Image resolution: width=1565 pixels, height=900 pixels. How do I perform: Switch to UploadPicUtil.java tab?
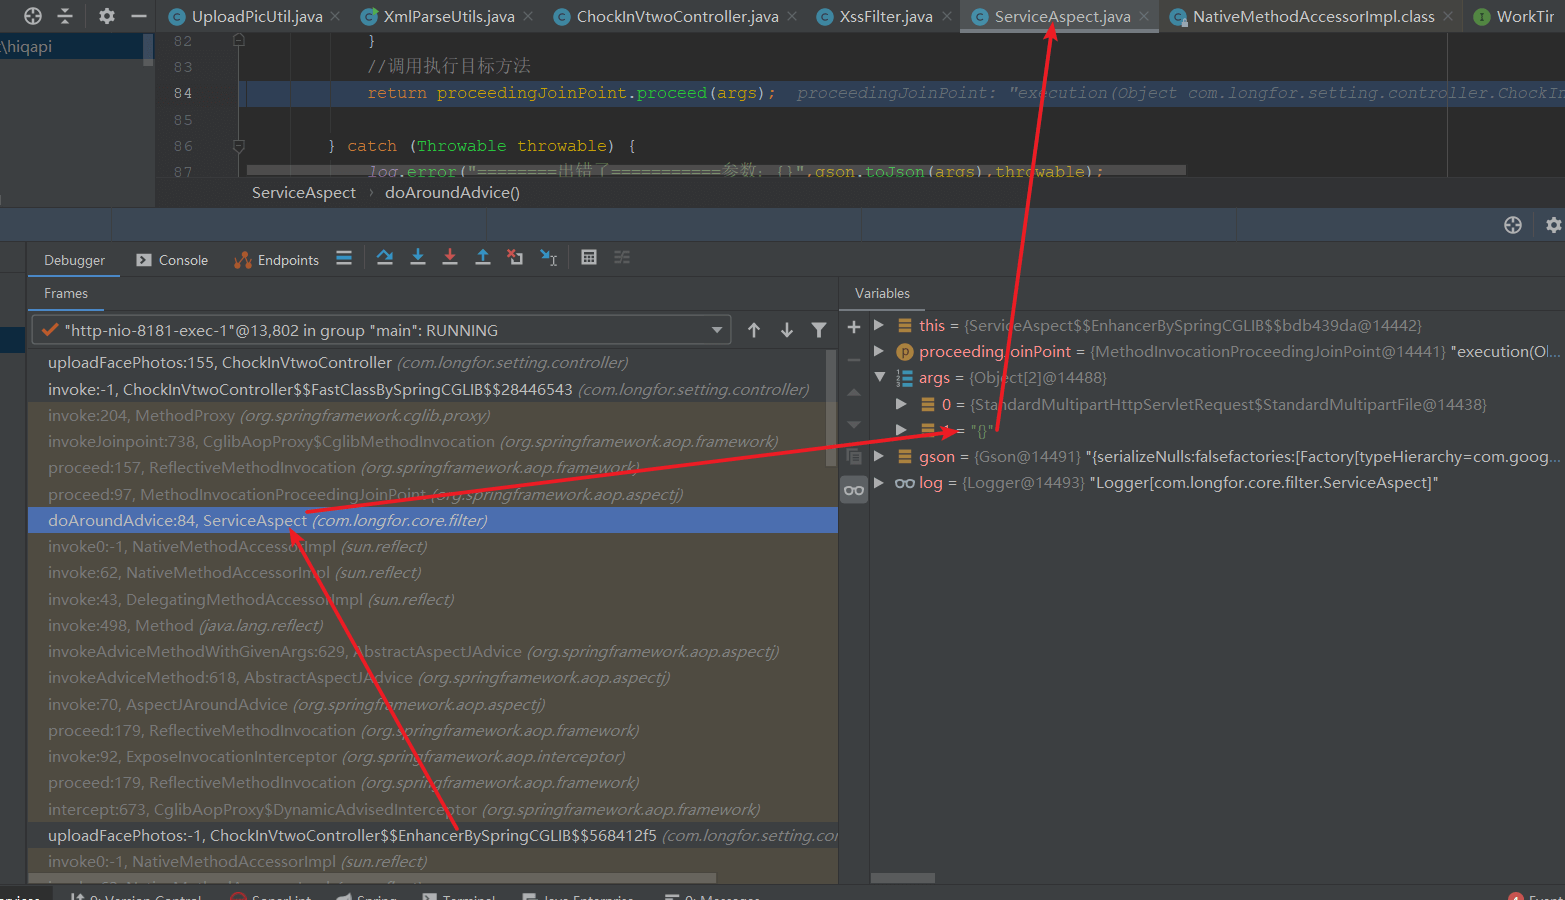point(257,17)
